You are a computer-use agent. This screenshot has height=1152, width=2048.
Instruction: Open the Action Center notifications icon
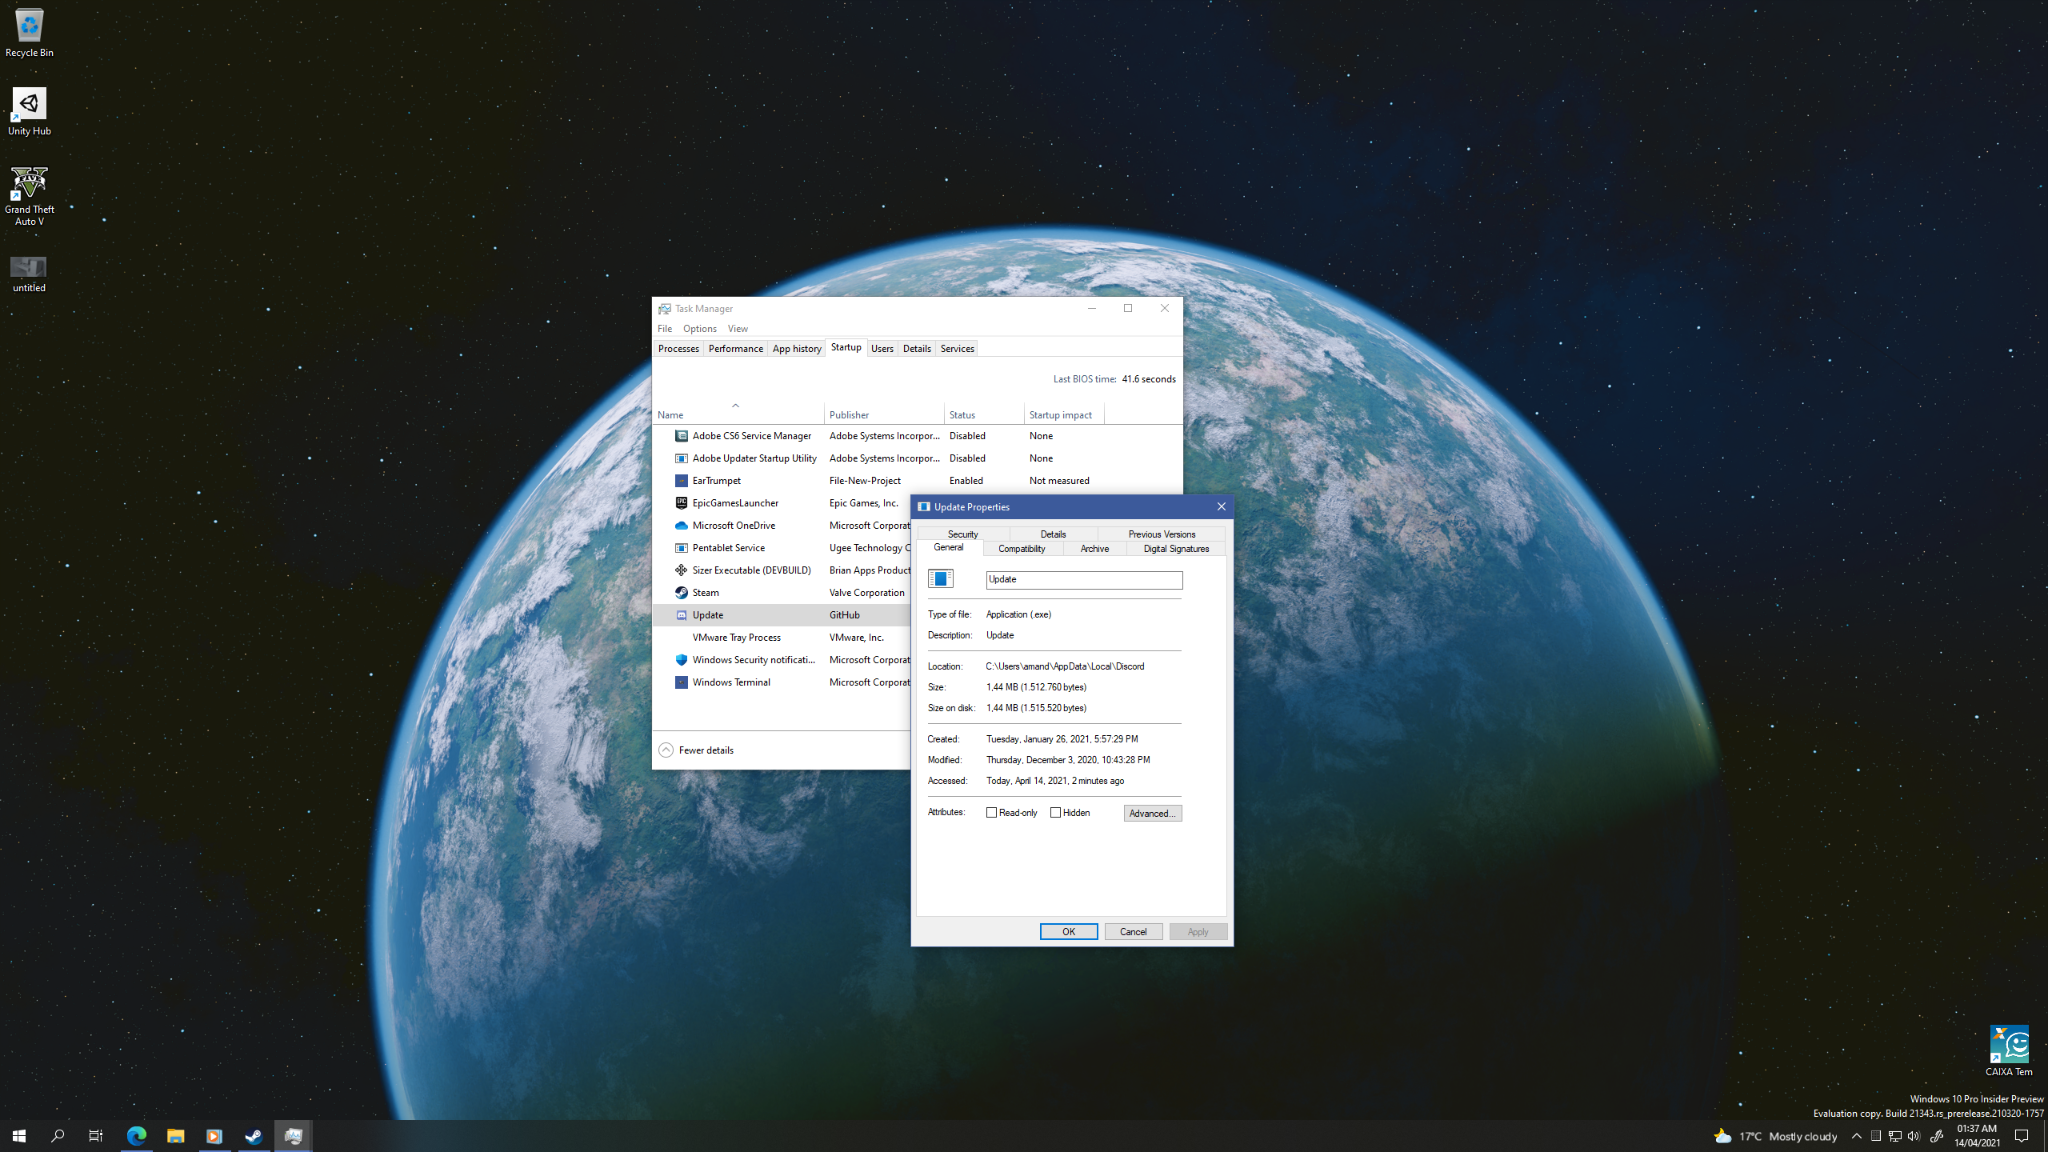(x=2021, y=1136)
